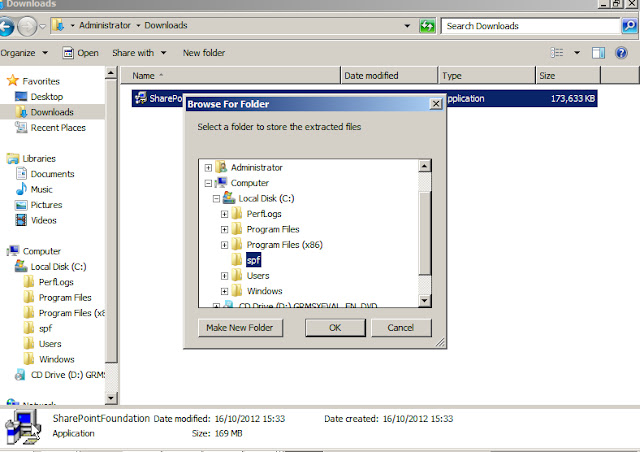The height and width of the screenshot is (452, 640).
Task: Confirm the folder with OK
Action: (x=335, y=328)
